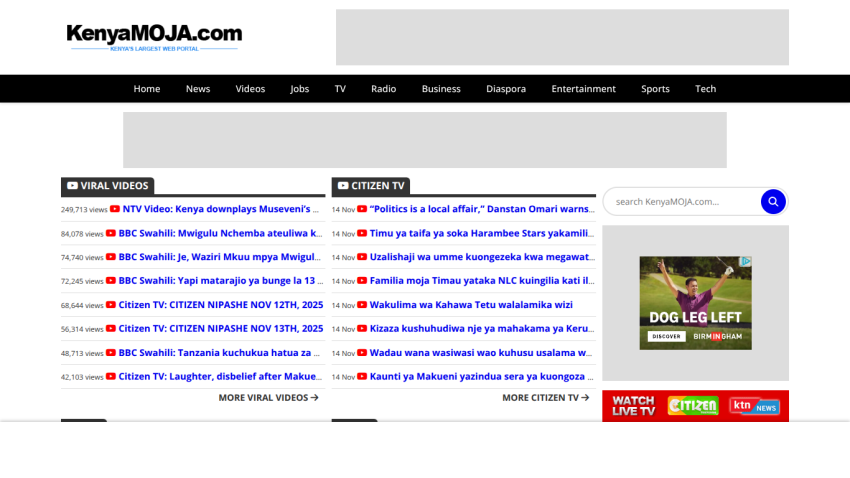Open the Entertainment section
The height and width of the screenshot is (478, 850).
coord(583,89)
